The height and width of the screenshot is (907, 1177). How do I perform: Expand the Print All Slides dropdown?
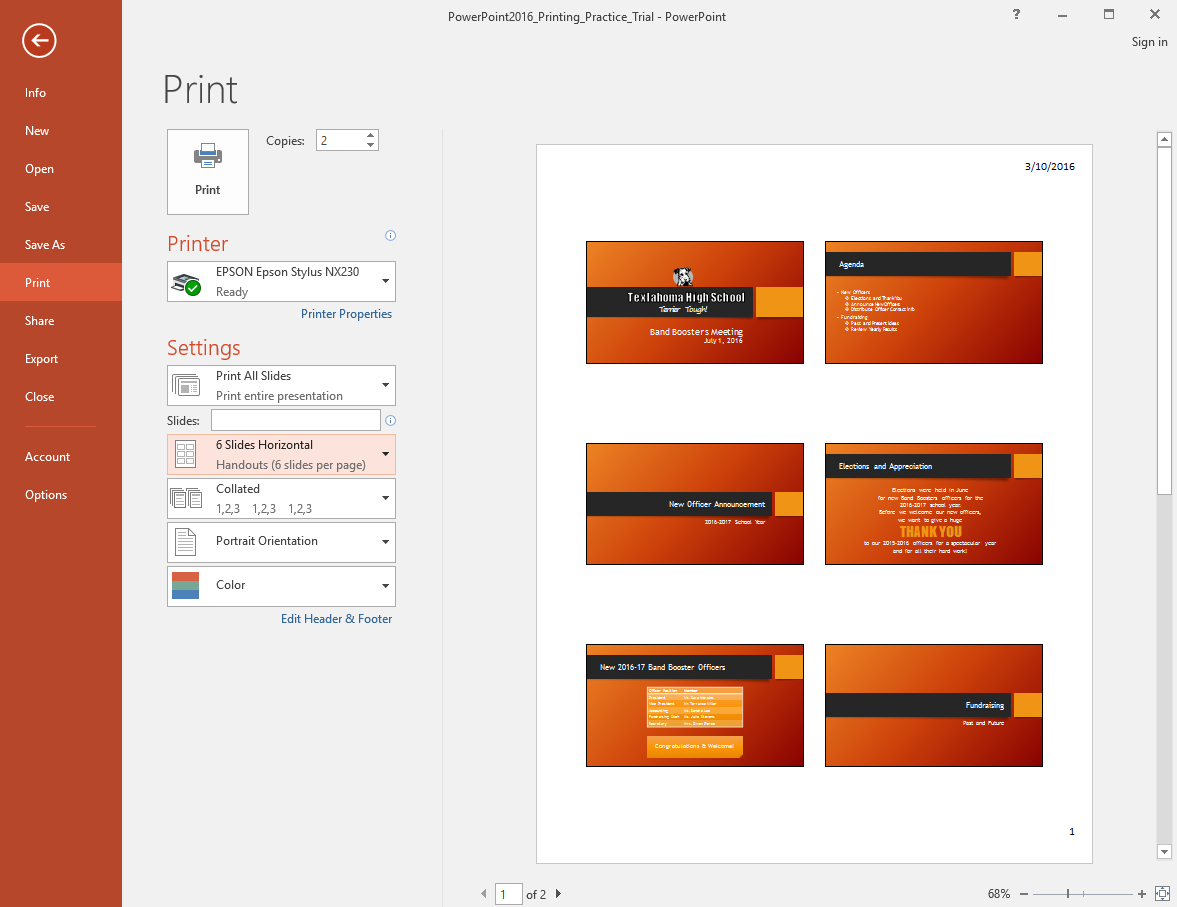tap(384, 385)
